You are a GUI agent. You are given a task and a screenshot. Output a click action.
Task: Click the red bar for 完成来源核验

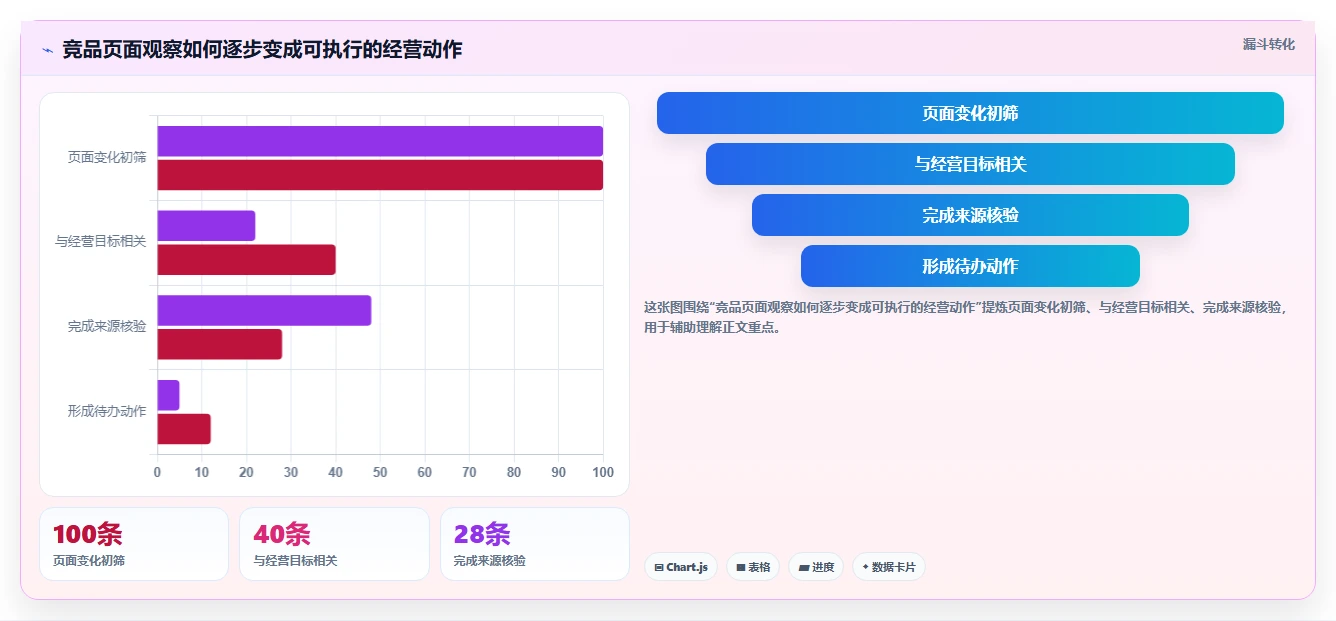[x=219, y=344]
